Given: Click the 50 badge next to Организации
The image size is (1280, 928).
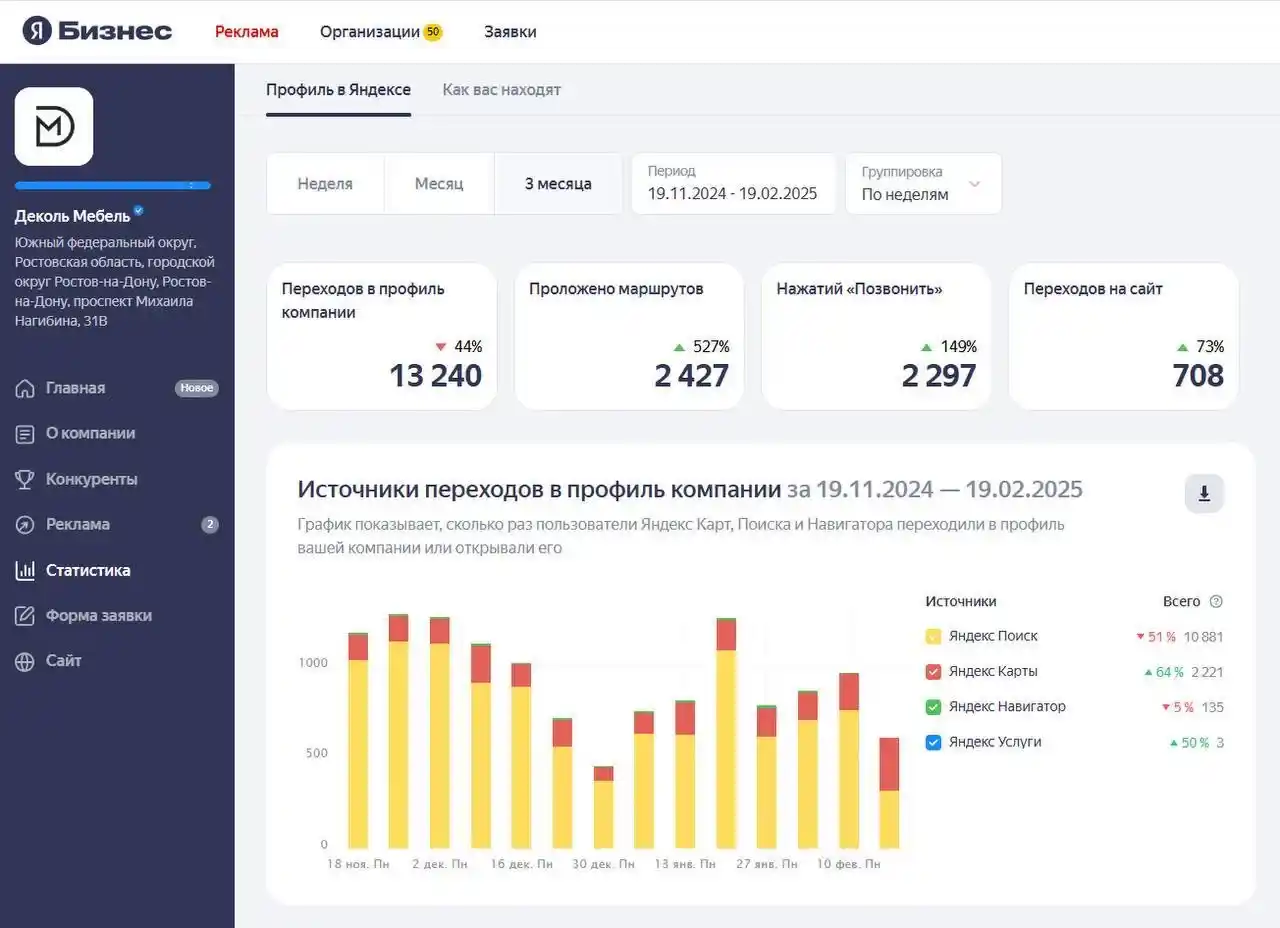Looking at the screenshot, I should coord(433,32).
